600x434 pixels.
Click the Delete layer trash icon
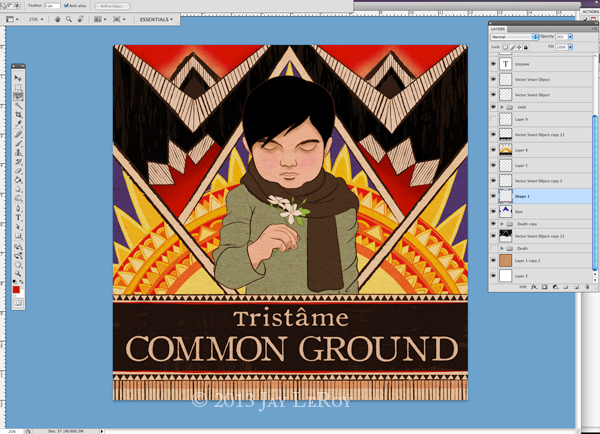(x=587, y=287)
